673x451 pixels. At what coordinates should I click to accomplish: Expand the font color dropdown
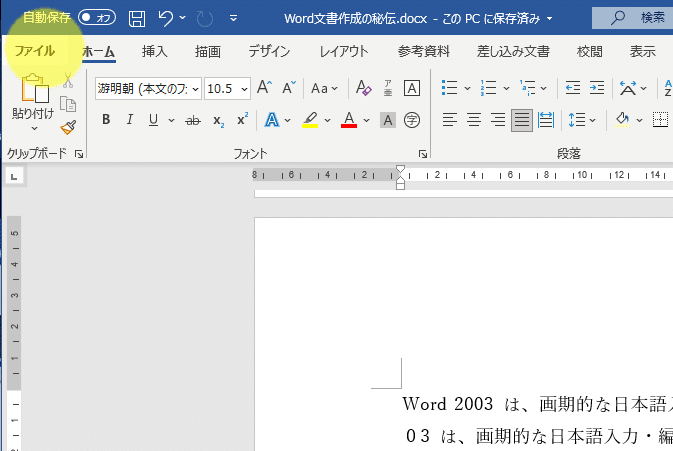pyautogui.click(x=366, y=120)
